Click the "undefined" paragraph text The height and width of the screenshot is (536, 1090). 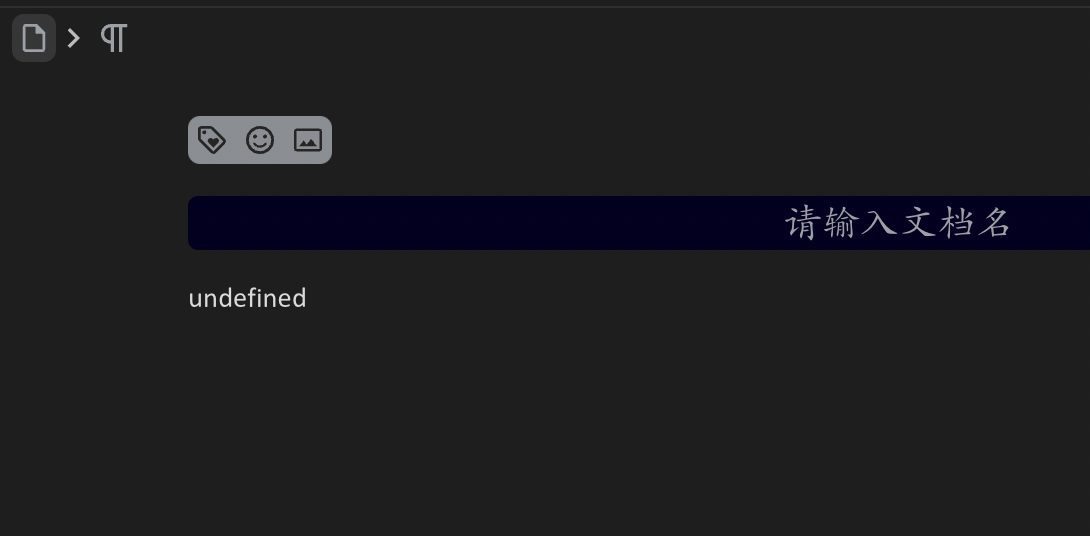[x=247, y=298]
